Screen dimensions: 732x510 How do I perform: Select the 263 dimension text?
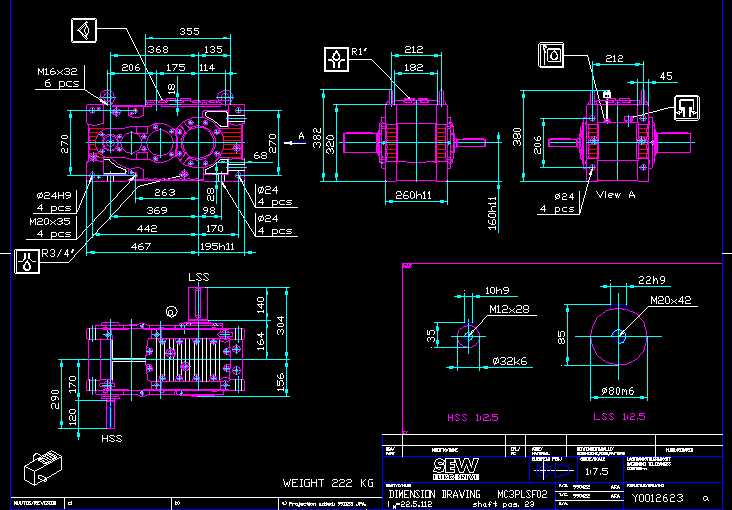[x=165, y=192]
